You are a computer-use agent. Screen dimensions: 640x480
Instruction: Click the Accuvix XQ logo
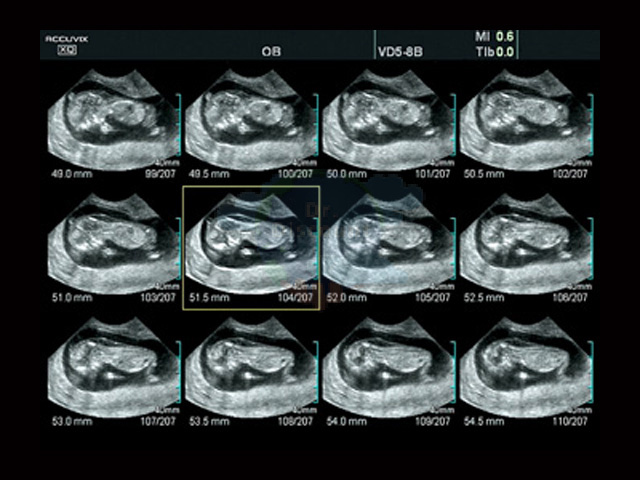pos(67,45)
